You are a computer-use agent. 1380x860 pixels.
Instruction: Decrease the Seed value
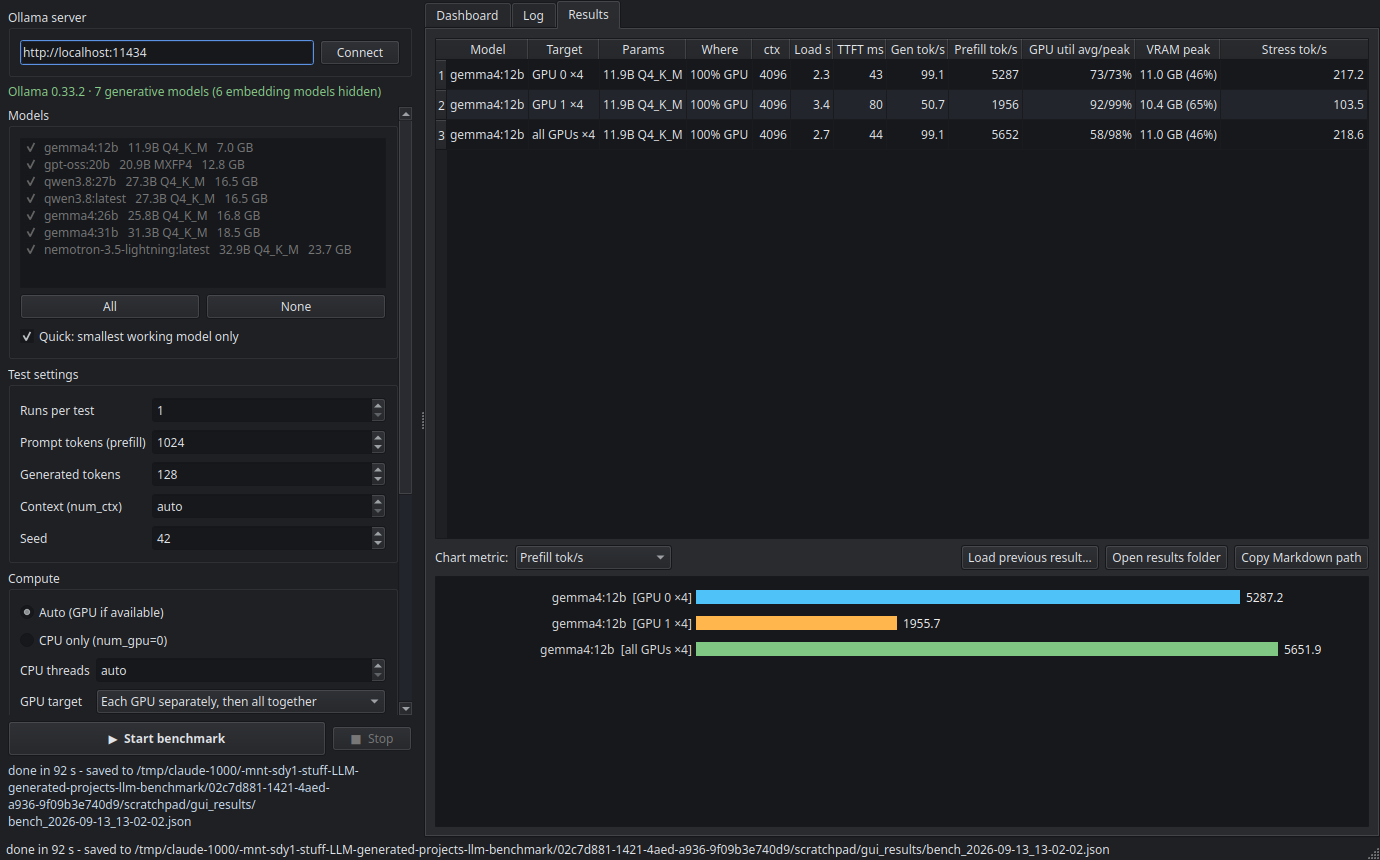(x=378, y=544)
